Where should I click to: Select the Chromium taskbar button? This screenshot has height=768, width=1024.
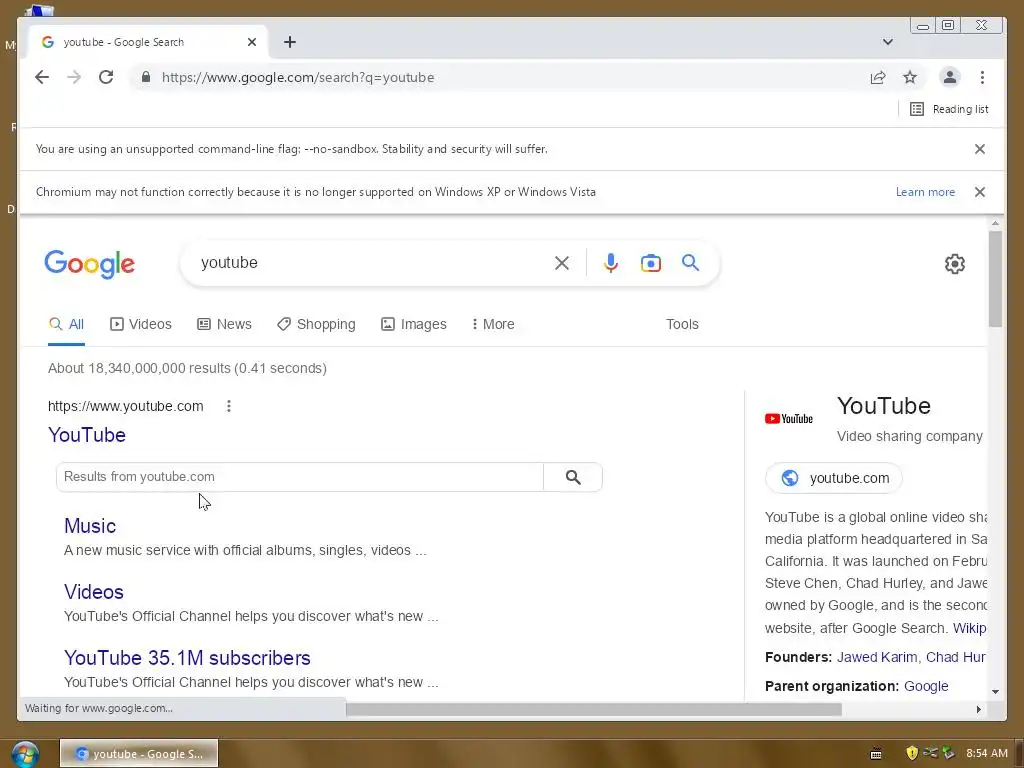tap(139, 754)
